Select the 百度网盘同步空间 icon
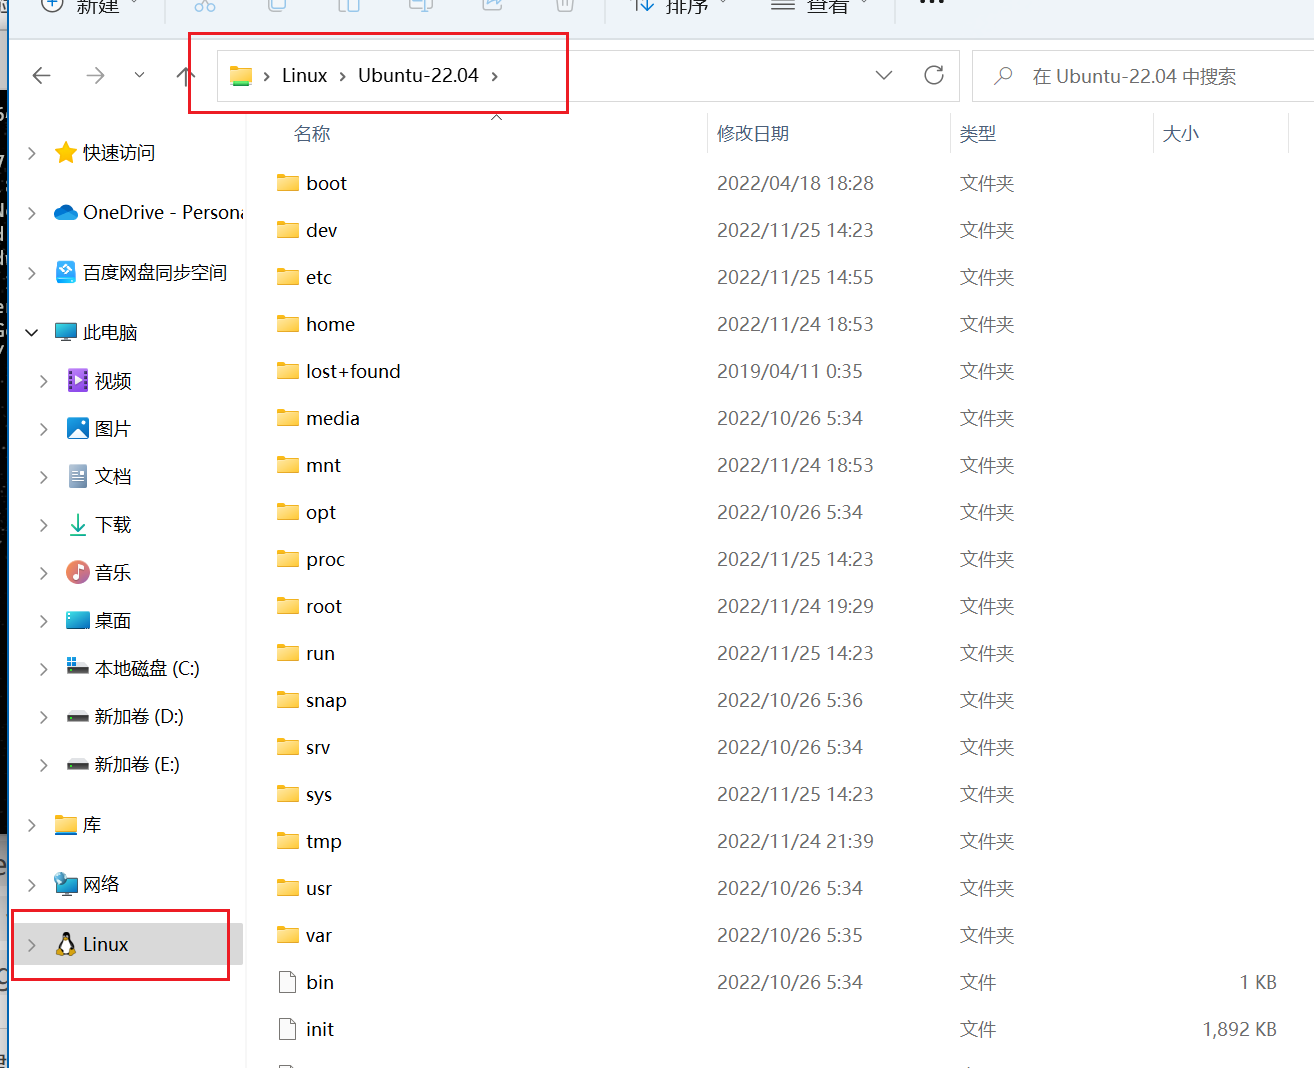The image size is (1314, 1068). click(66, 272)
